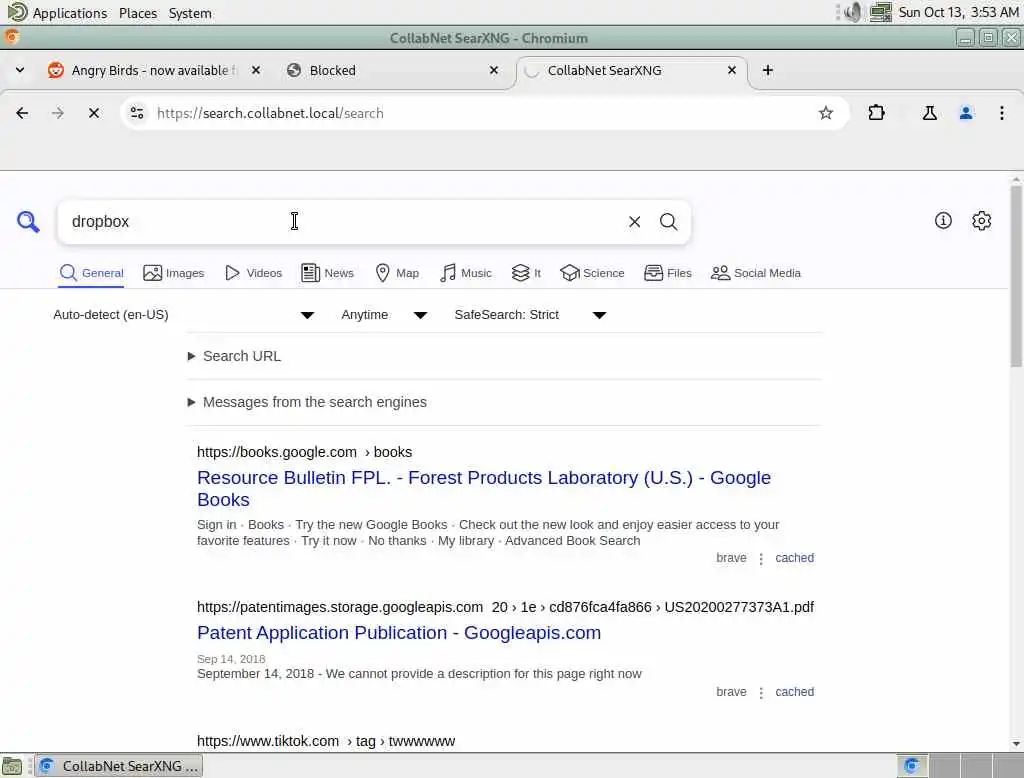Click 'brave' engine label under Resource Bulletin
The height and width of the screenshot is (778, 1024).
point(731,558)
